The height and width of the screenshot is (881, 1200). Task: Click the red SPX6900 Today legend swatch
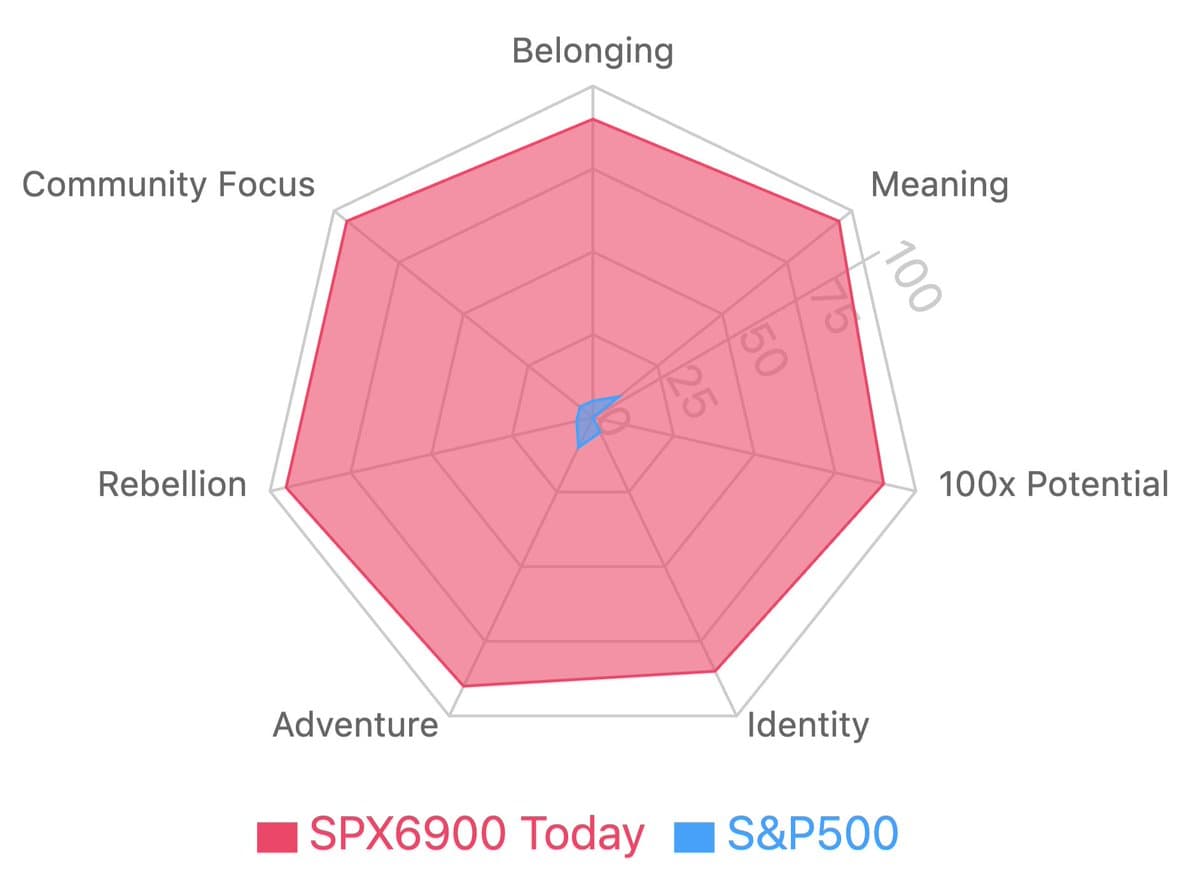click(277, 837)
